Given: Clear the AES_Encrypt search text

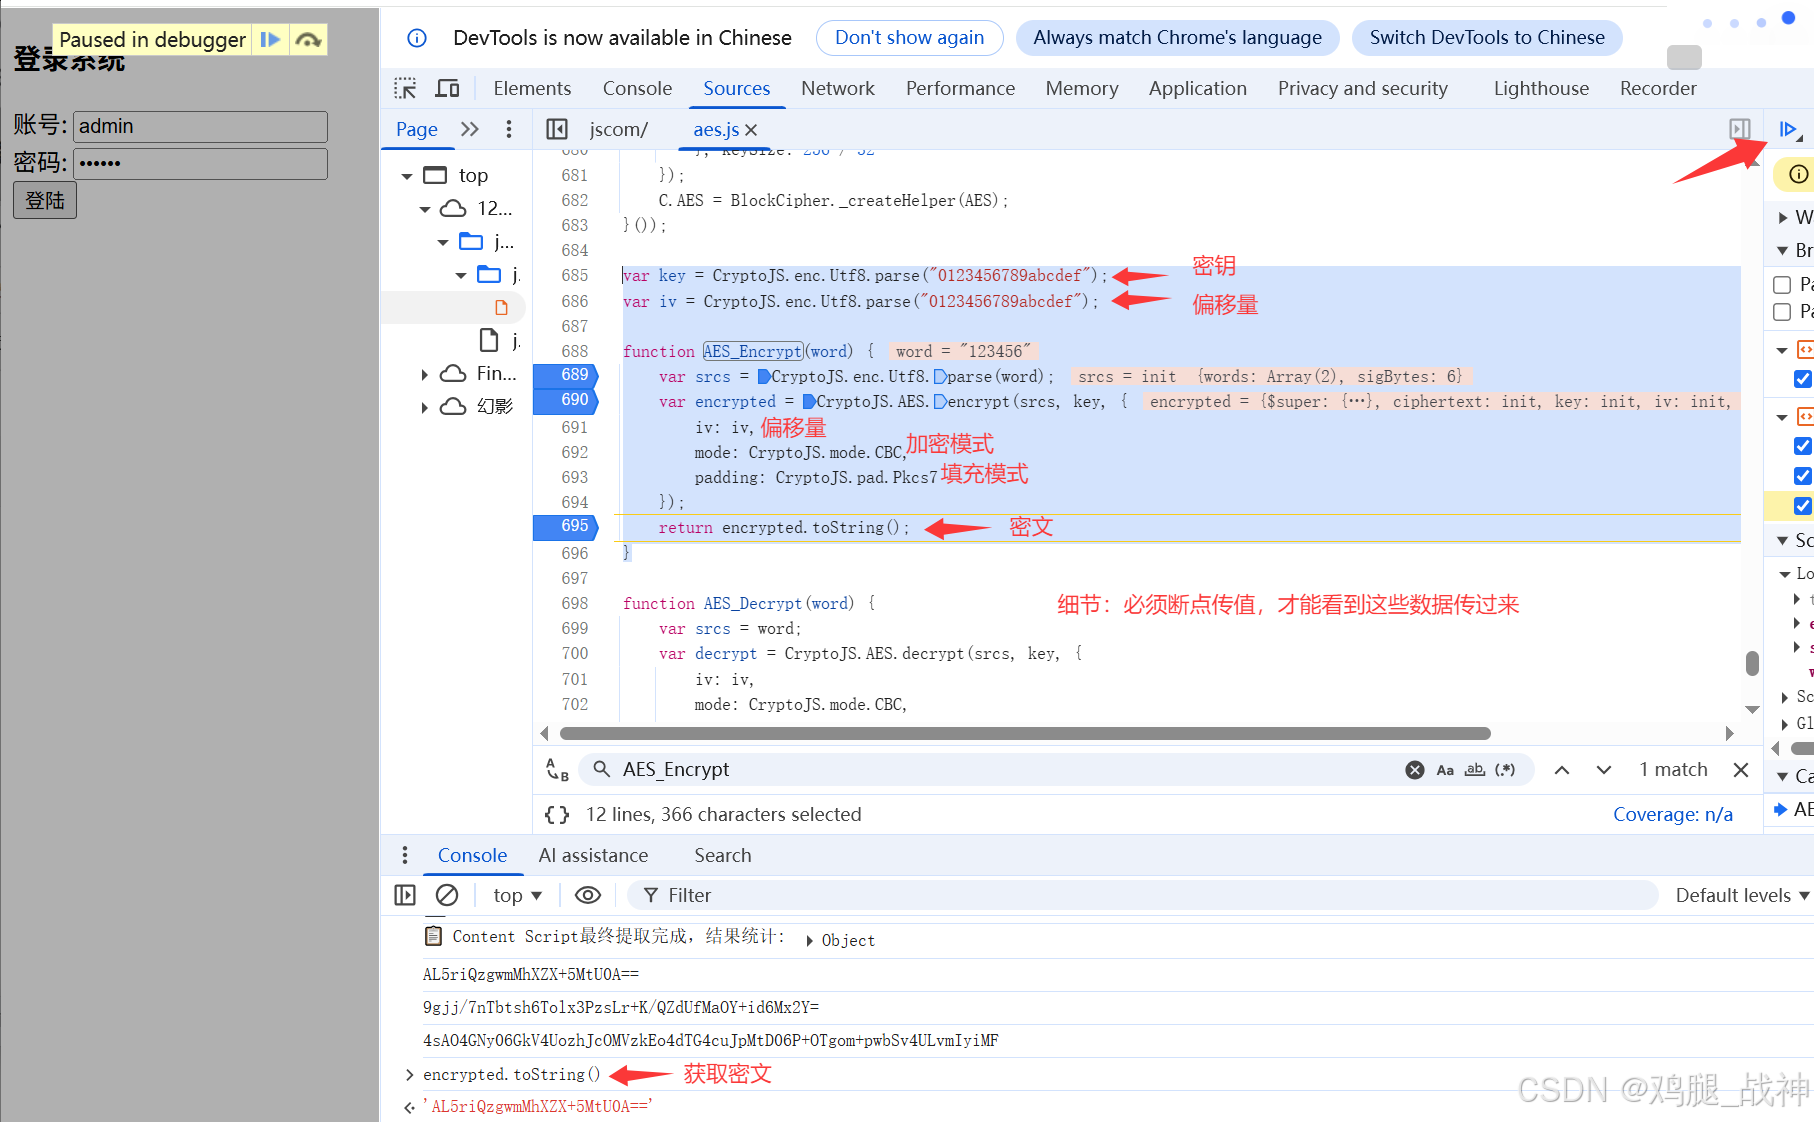Looking at the screenshot, I should click(x=1415, y=769).
